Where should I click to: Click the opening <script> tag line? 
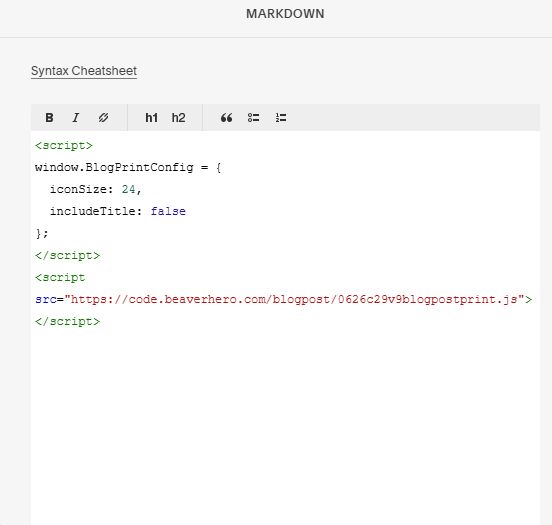[x=64, y=145]
